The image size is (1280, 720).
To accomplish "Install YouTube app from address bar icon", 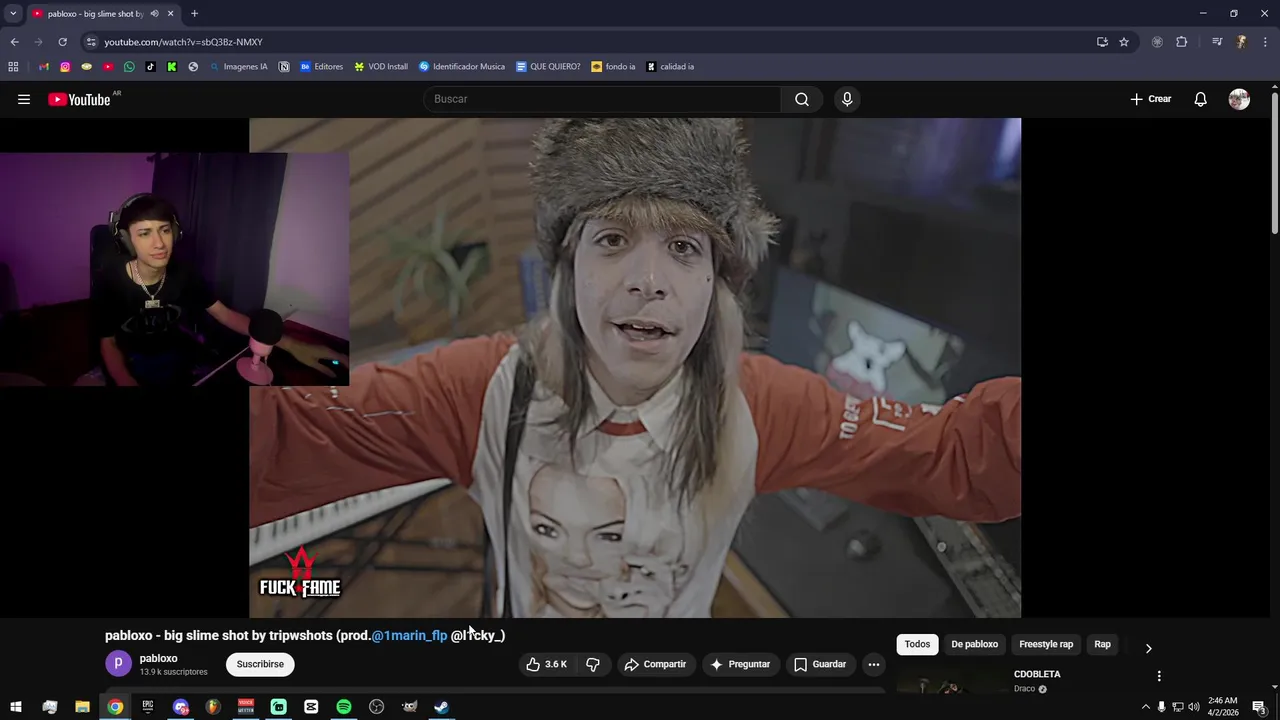I will [1102, 42].
